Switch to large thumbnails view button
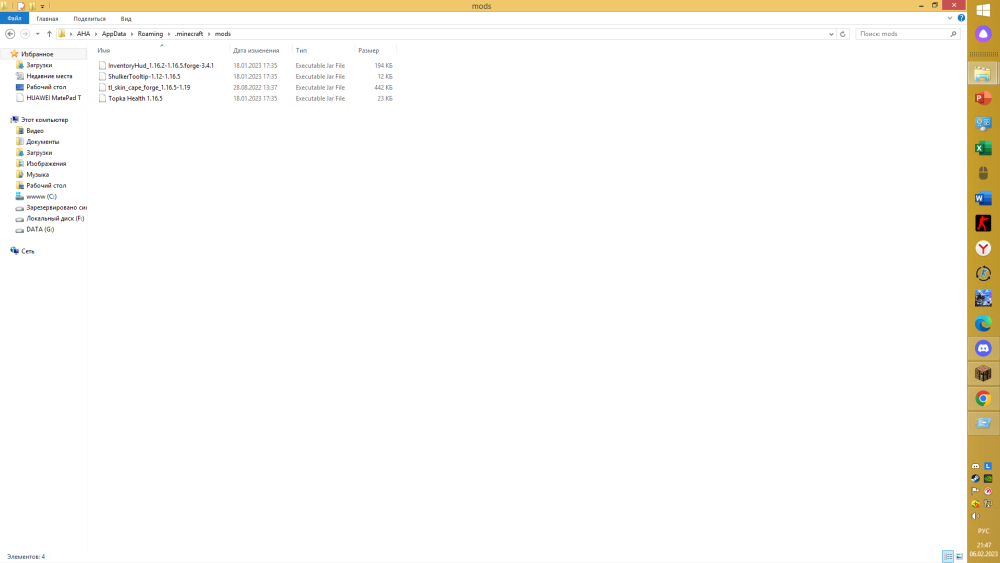 tap(959, 557)
